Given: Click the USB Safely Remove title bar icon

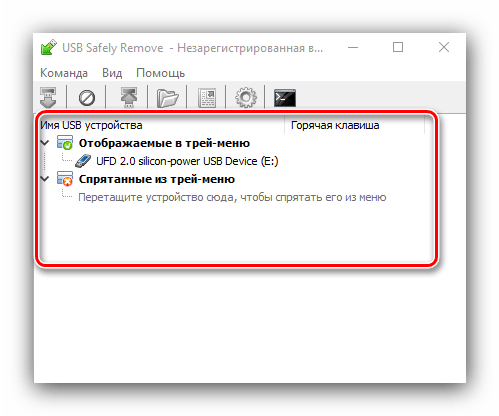Looking at the screenshot, I should (x=49, y=48).
